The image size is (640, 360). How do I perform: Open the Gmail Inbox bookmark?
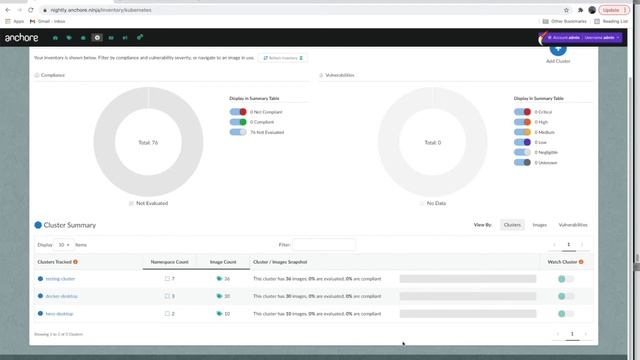(x=47, y=21)
